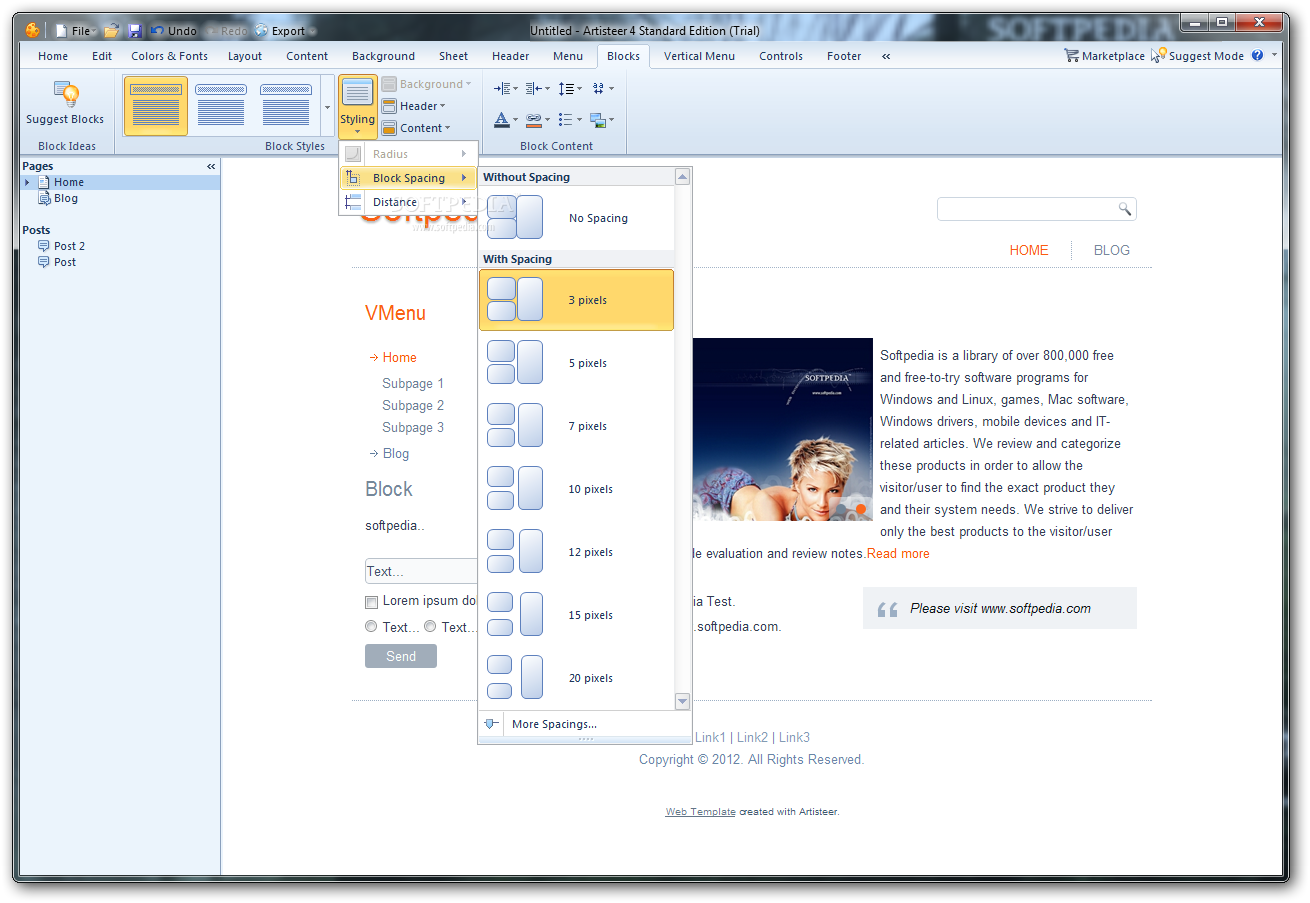This screenshot has width=1310, height=903.
Task: Switch to the Background ribbon tab
Action: (383, 56)
